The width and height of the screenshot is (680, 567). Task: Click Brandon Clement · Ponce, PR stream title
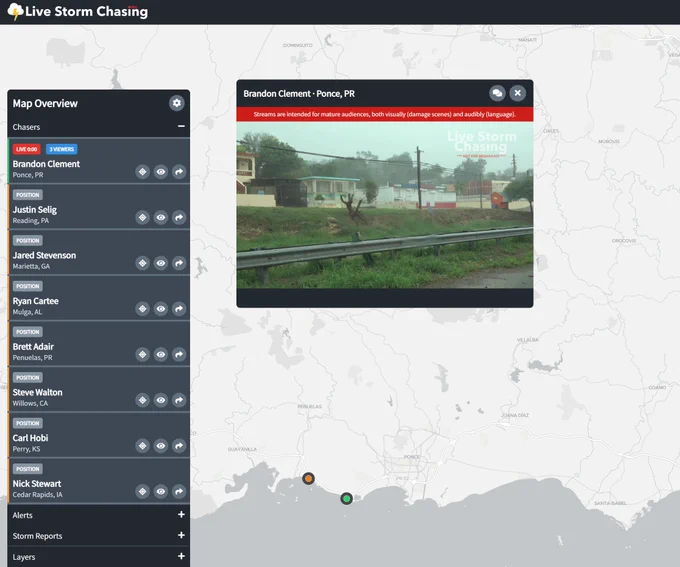pos(299,94)
